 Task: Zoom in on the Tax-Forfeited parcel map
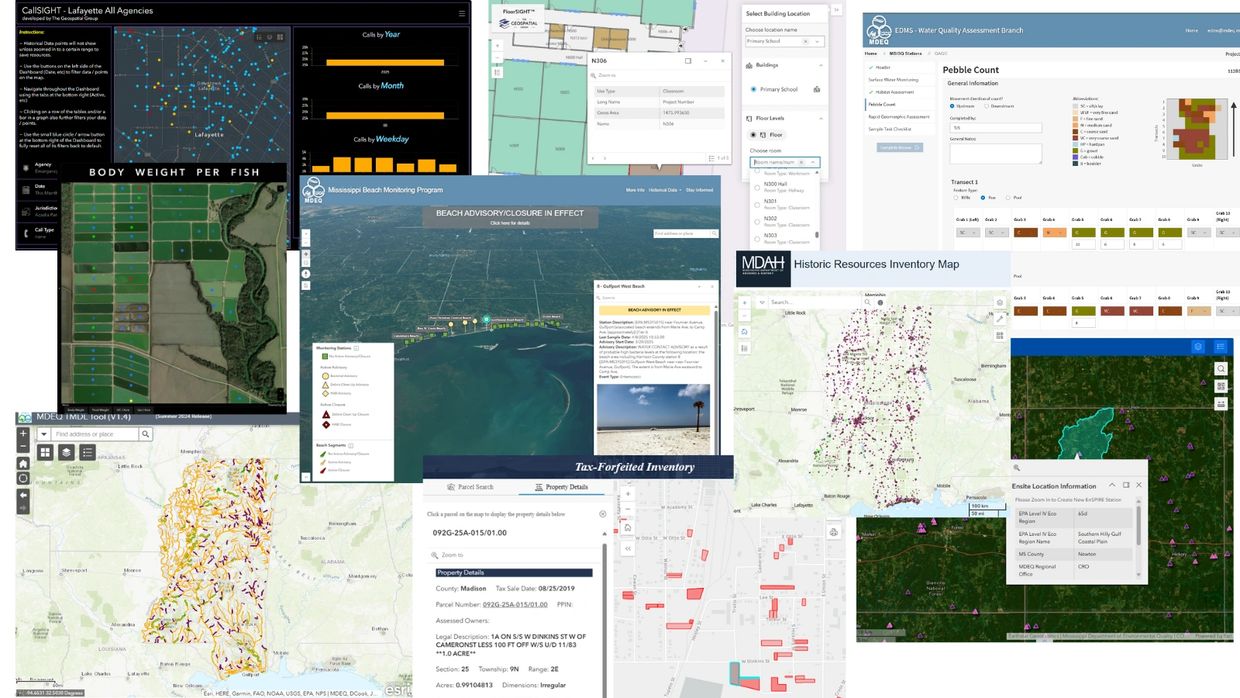(628, 494)
